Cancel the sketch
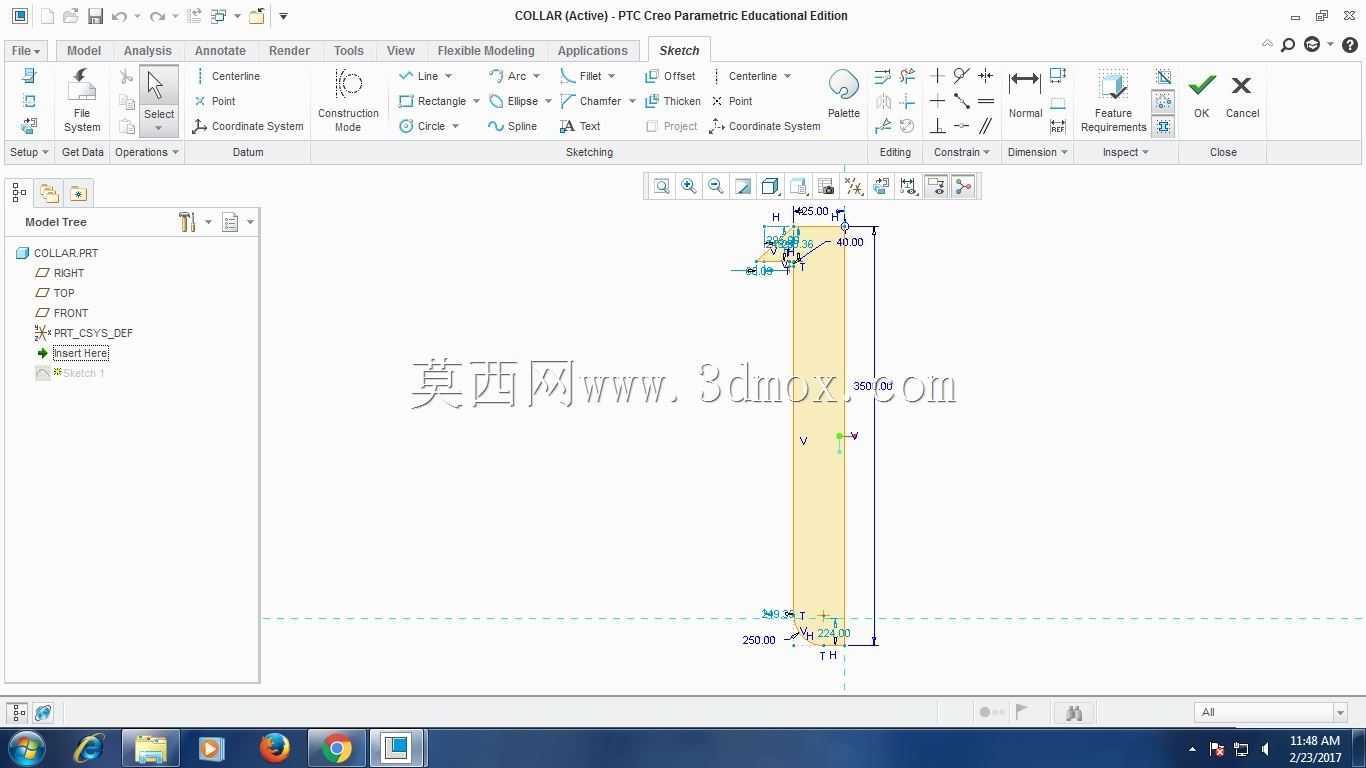The width and height of the screenshot is (1366, 768). (x=1242, y=96)
